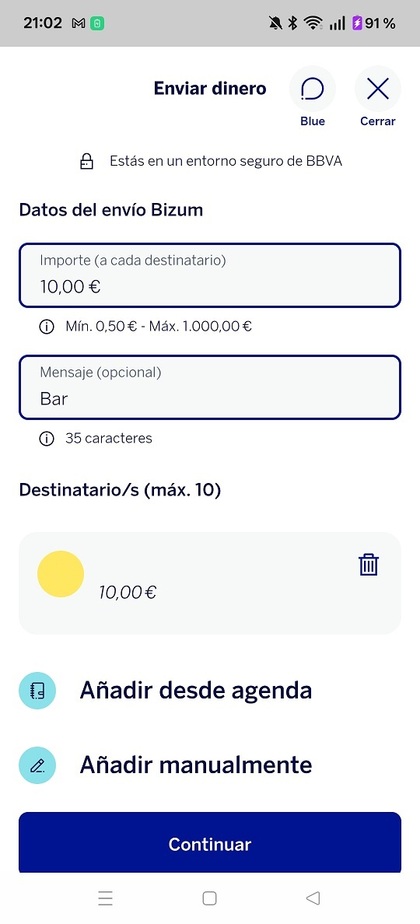Select the yellow recipient avatar circle

(x=61, y=574)
